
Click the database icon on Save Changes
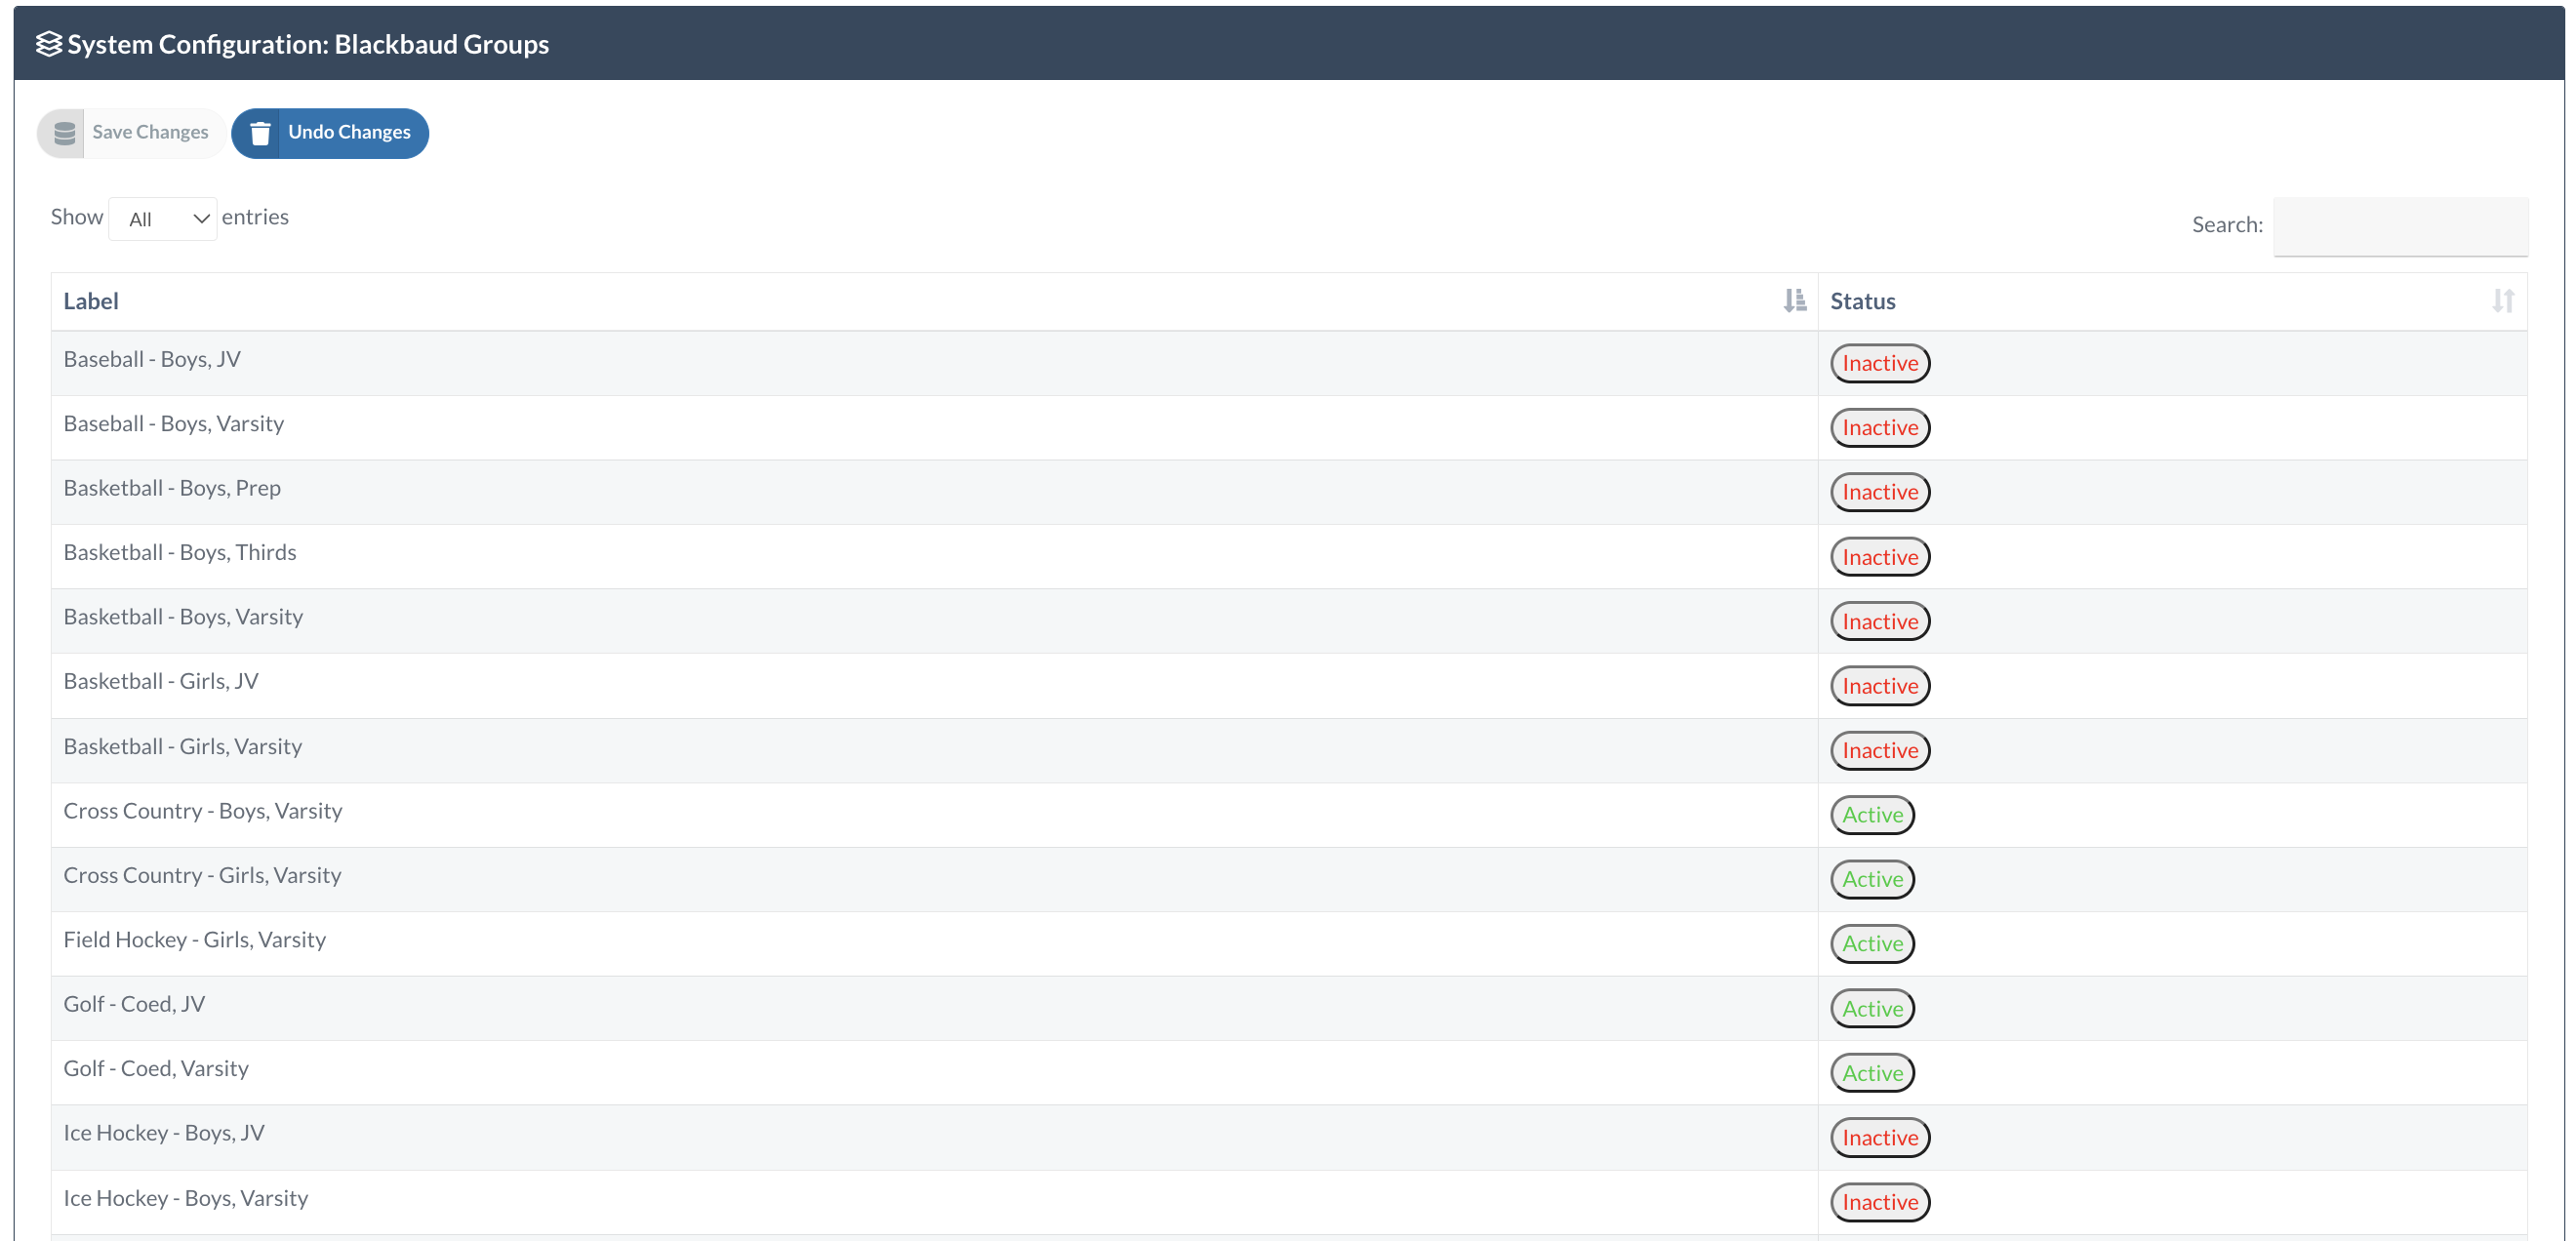pos(64,133)
